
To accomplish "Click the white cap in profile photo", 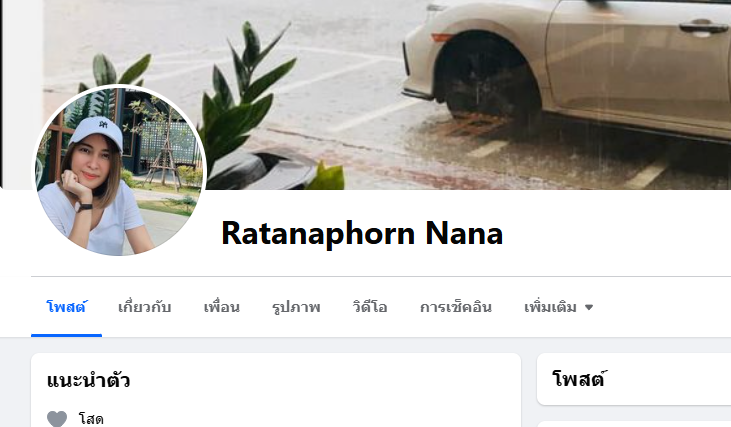I will click(97, 132).
